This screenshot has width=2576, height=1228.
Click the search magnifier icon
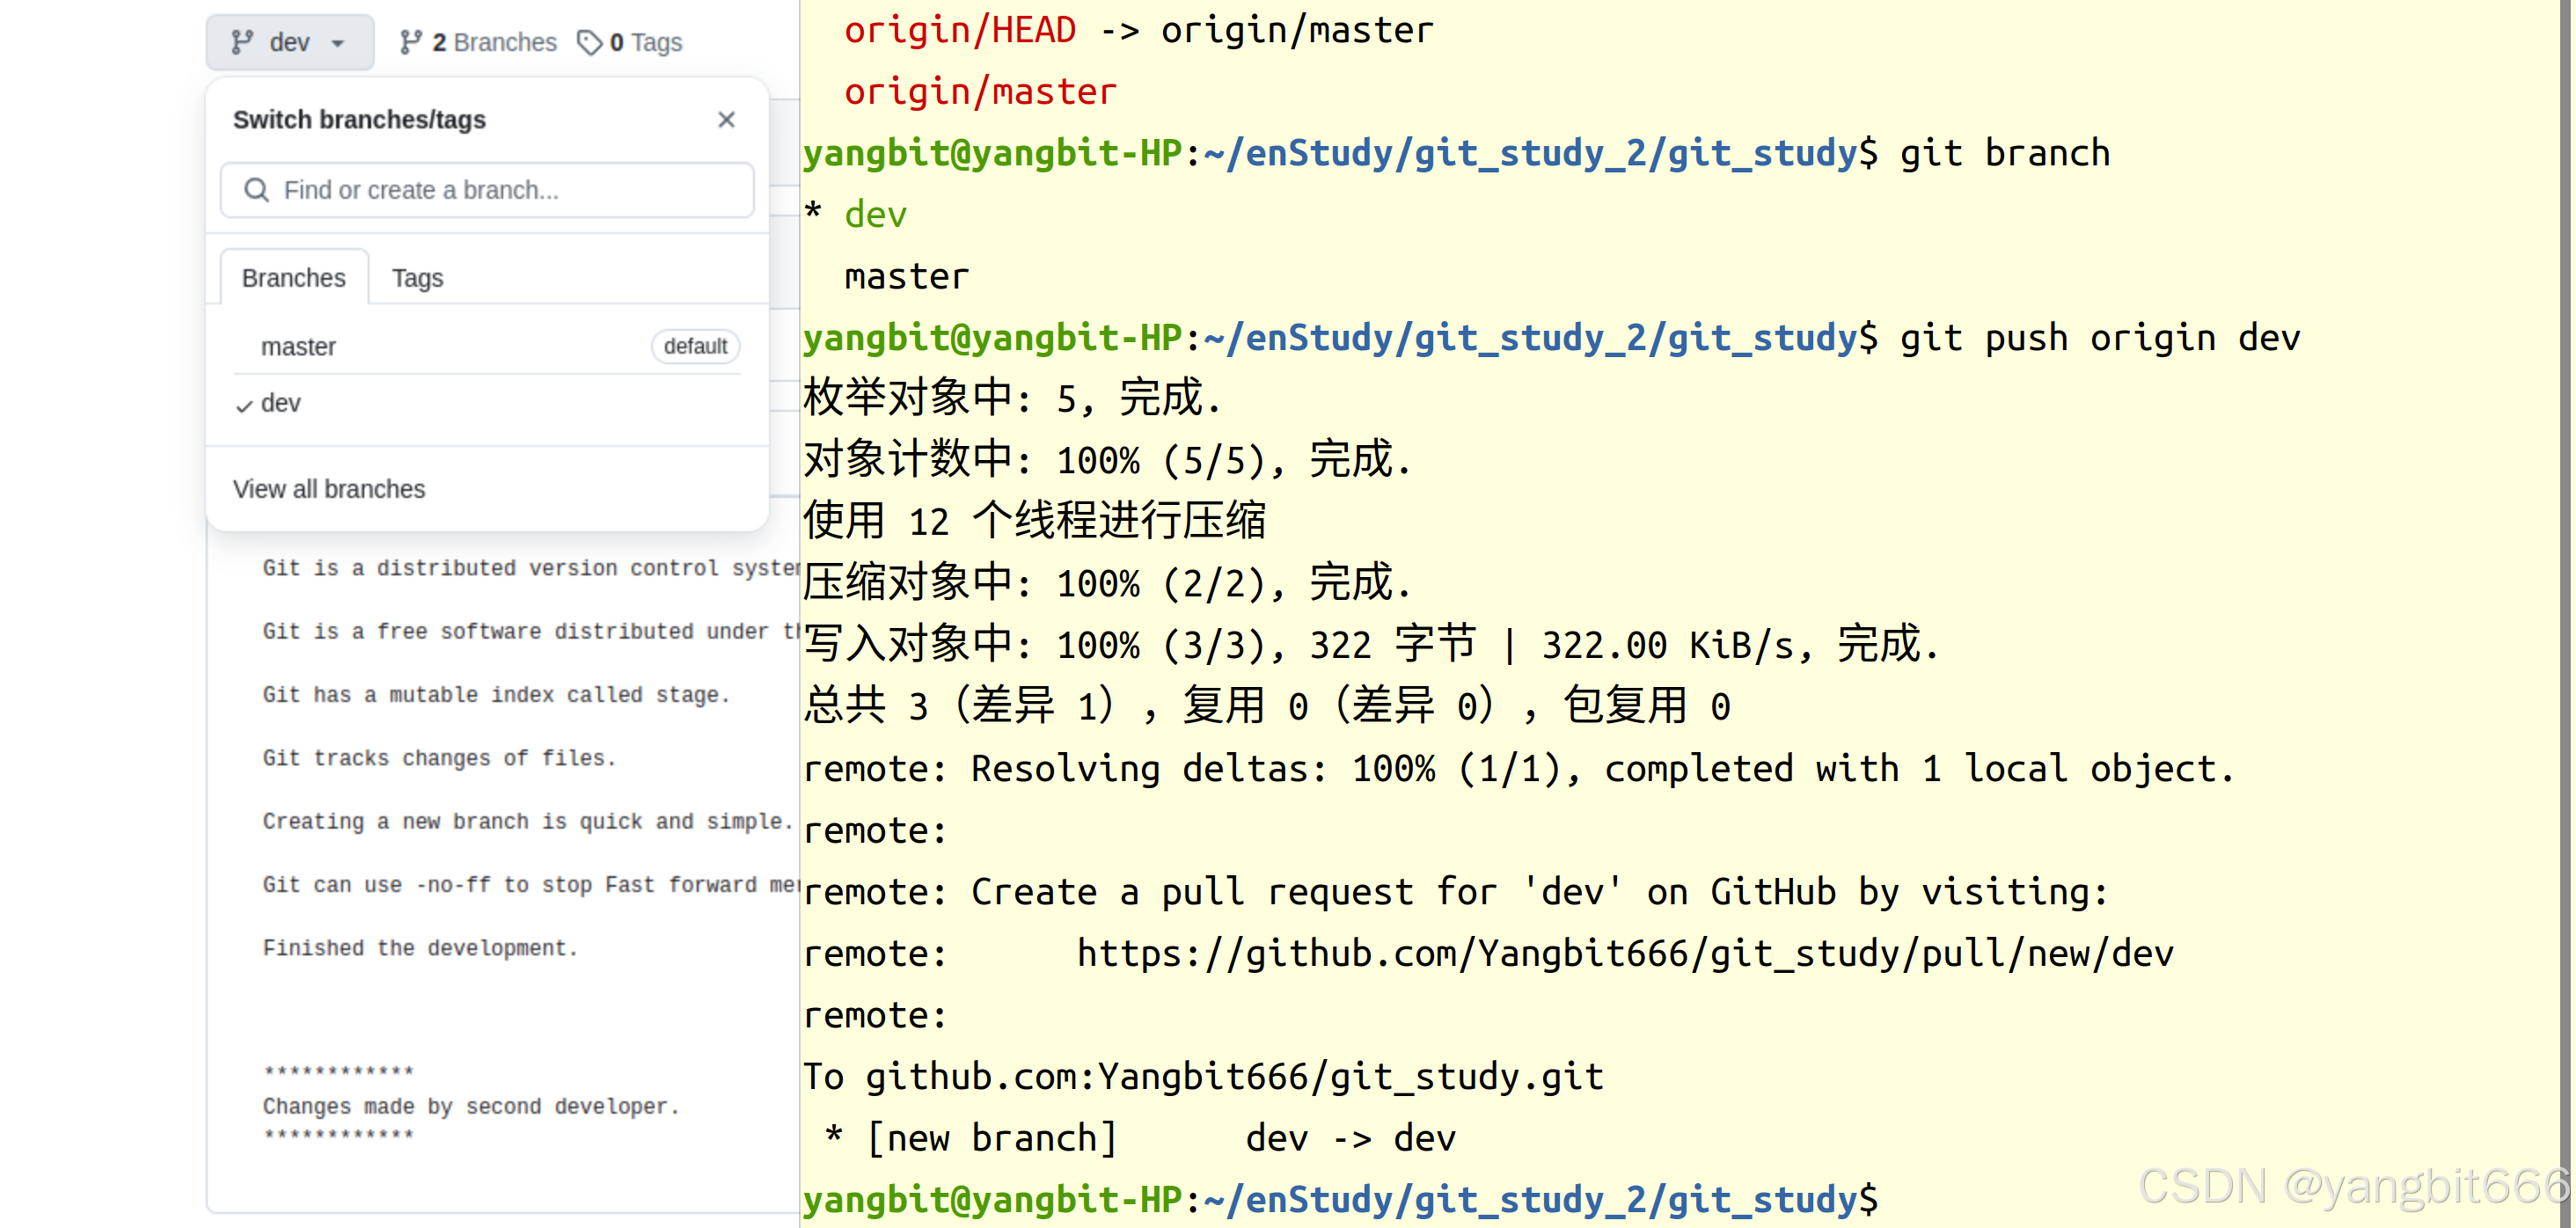click(x=257, y=190)
